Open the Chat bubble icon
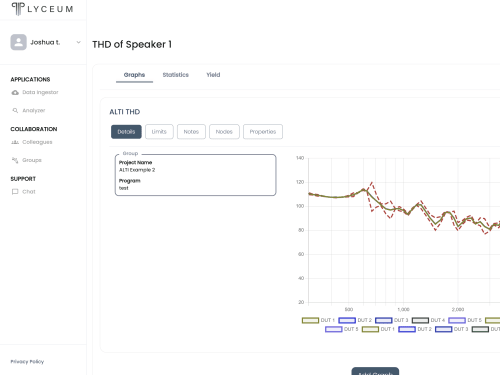 click(x=15, y=192)
